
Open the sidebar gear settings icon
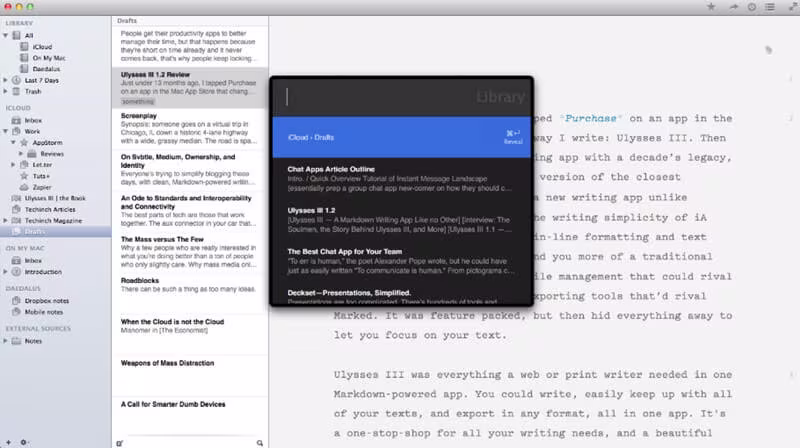pyautogui.click(x=23, y=442)
